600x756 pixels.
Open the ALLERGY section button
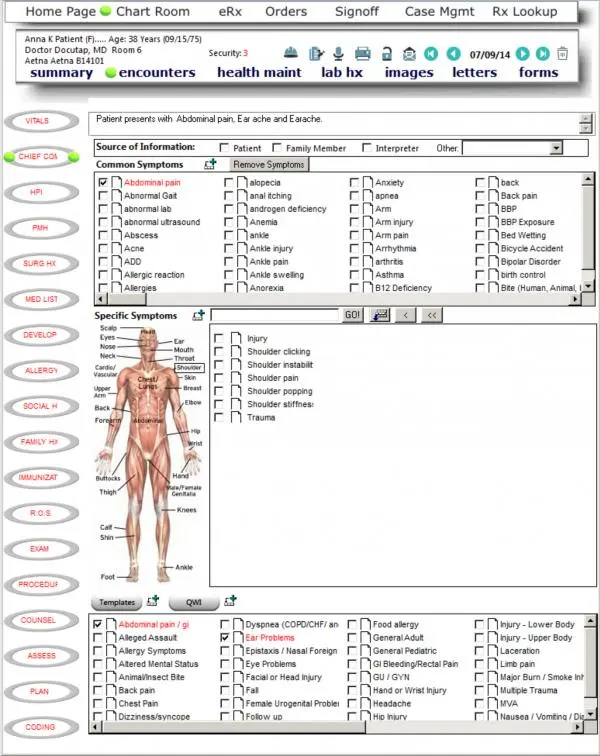click(41, 371)
